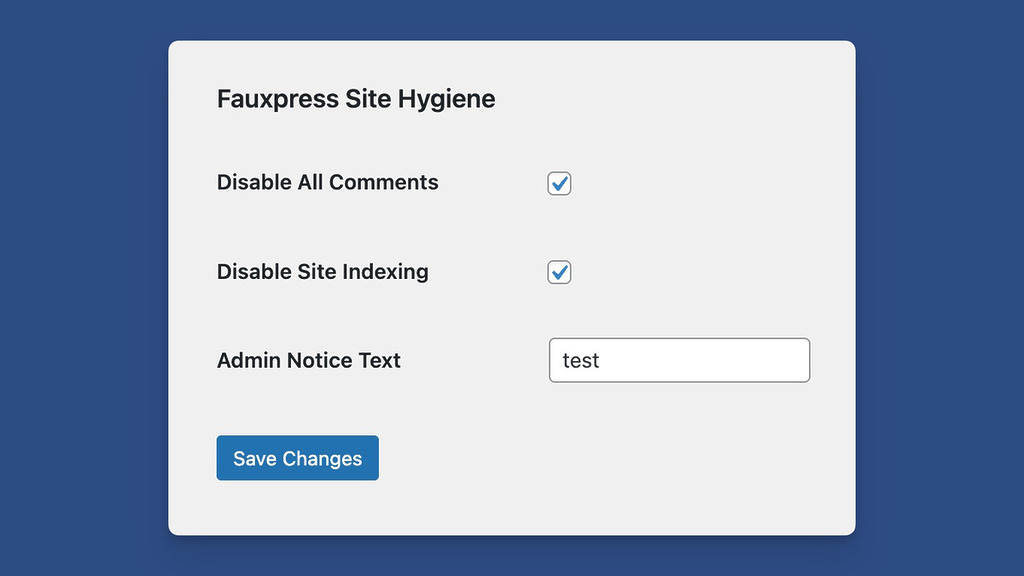Image resolution: width=1024 pixels, height=576 pixels.
Task: Select the text reading 'test'
Action: pos(583,360)
